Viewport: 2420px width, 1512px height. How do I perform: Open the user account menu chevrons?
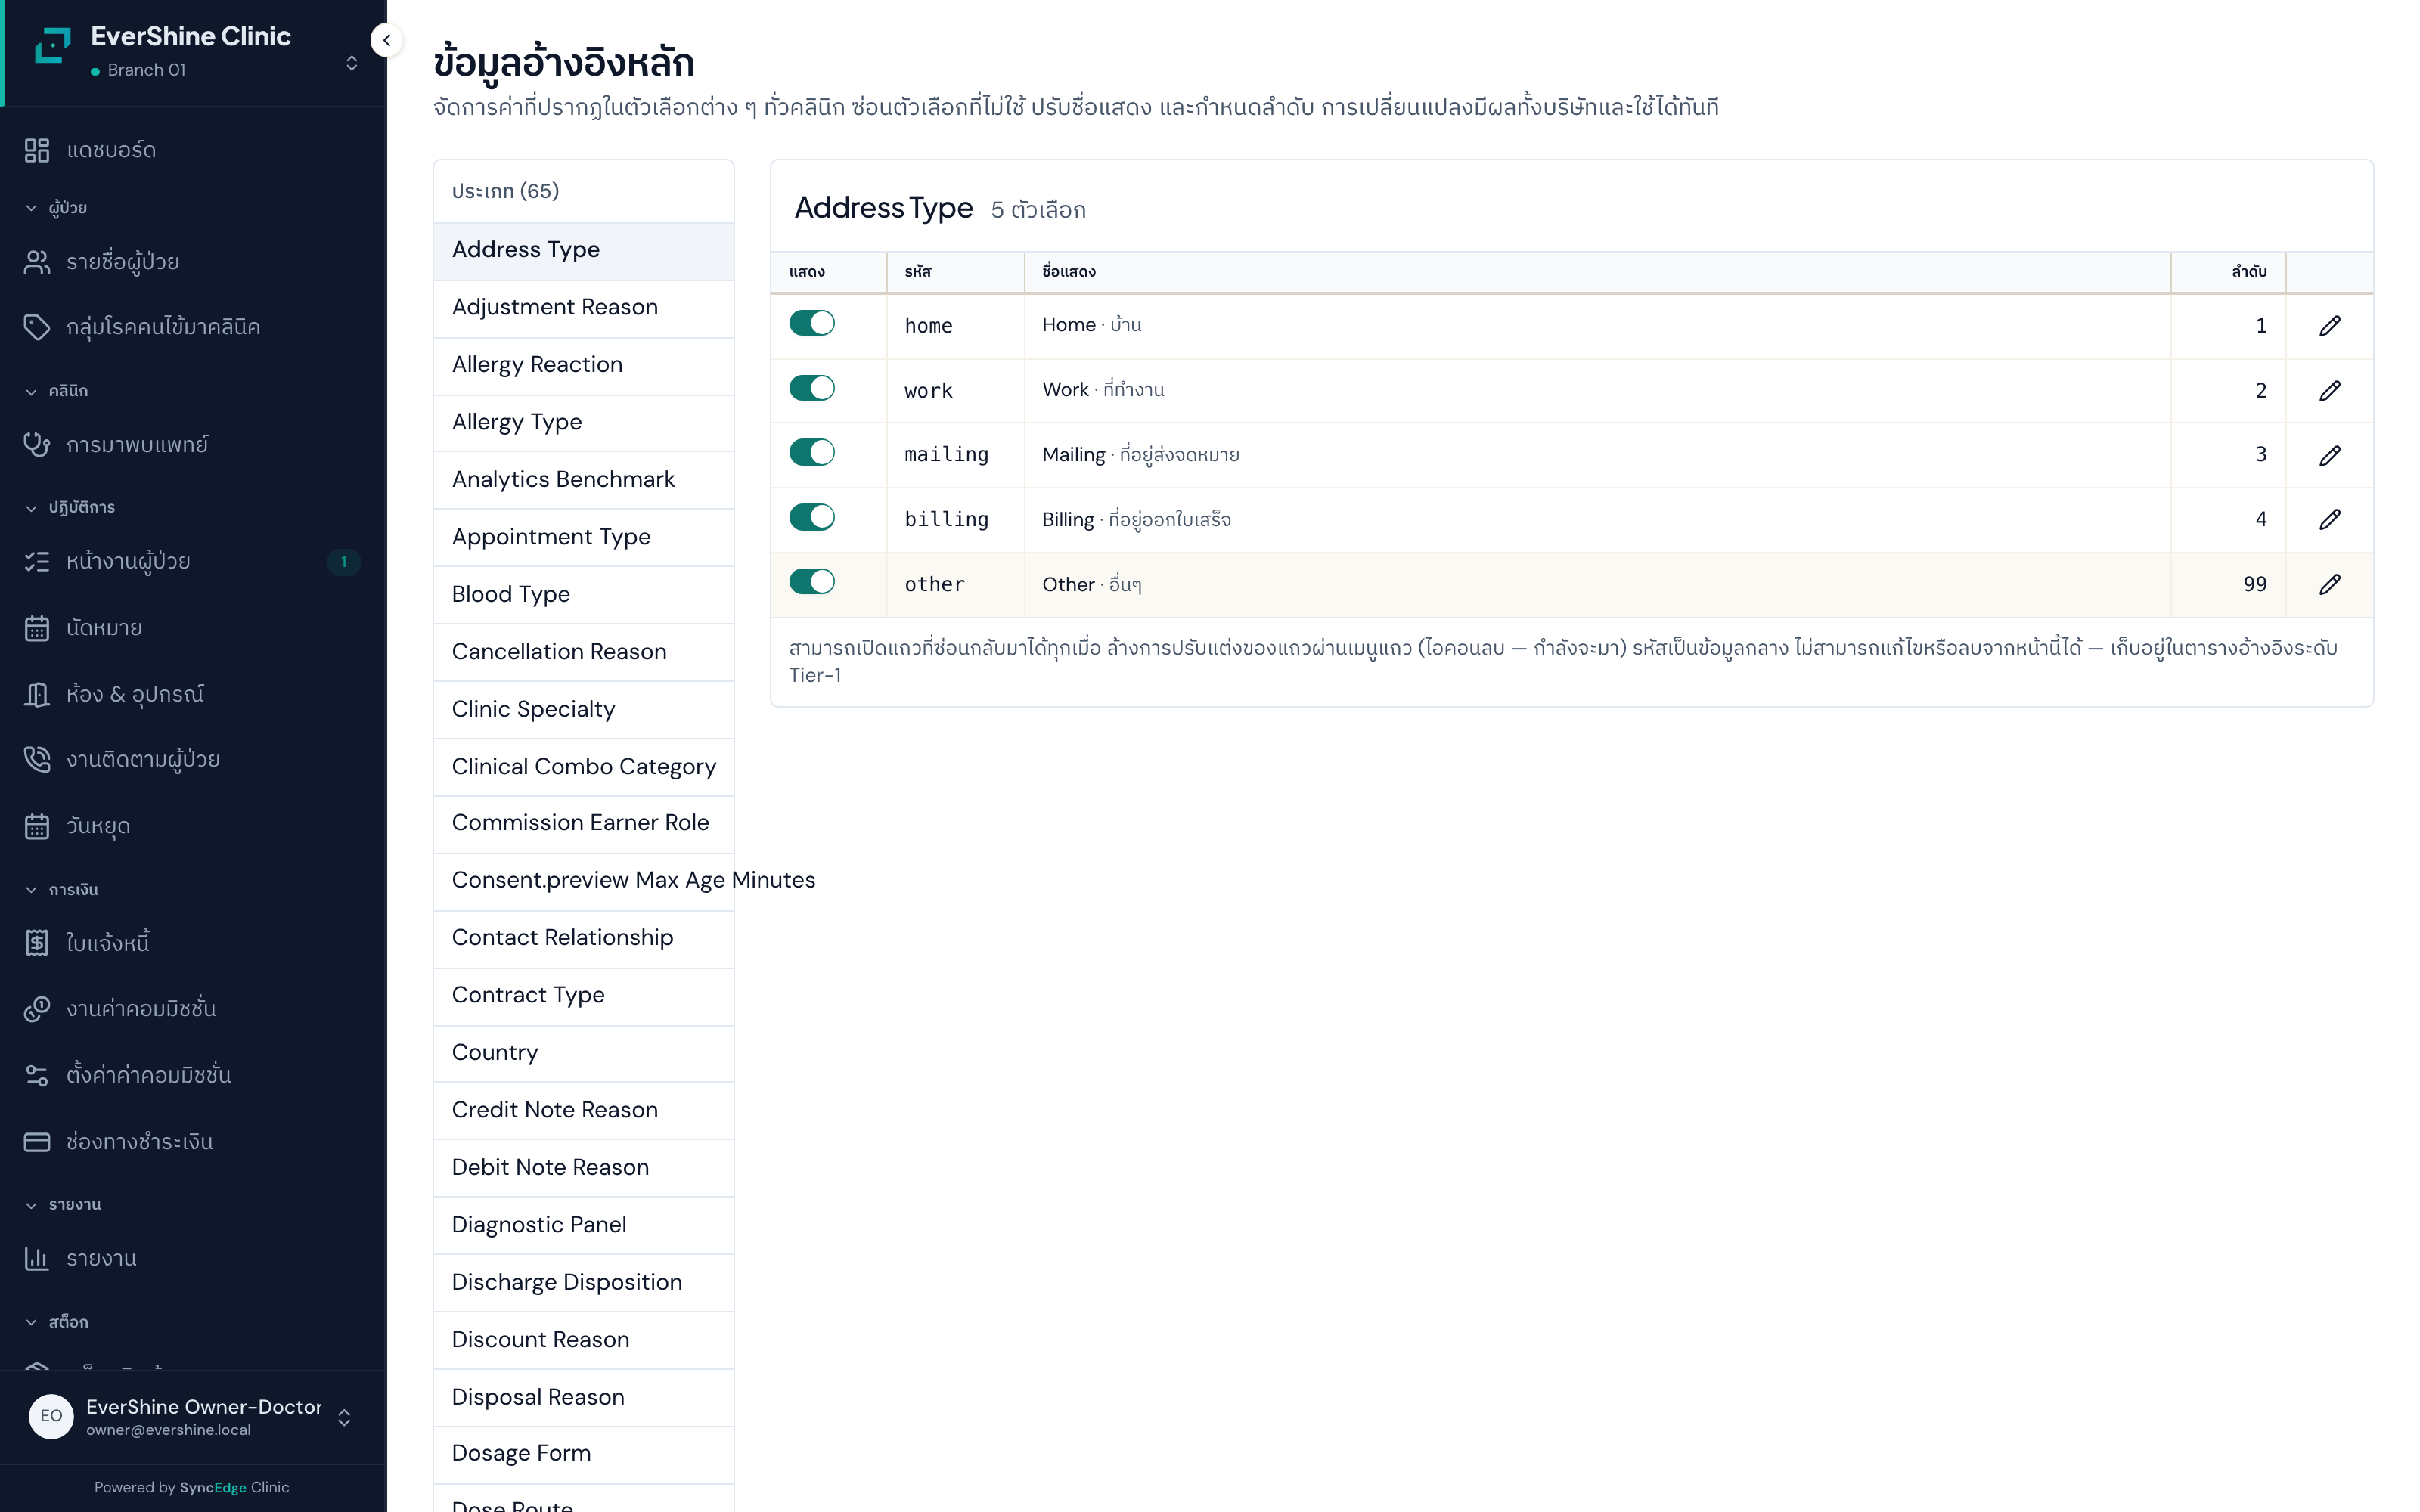coord(344,1418)
